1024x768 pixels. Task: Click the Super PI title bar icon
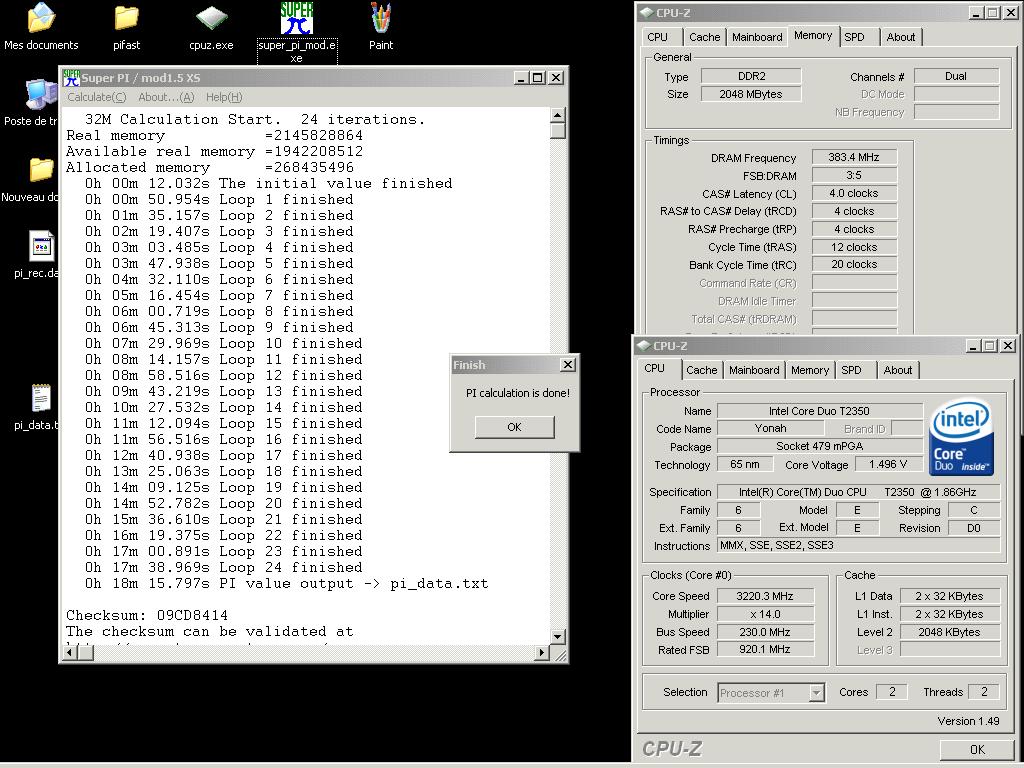pos(71,78)
